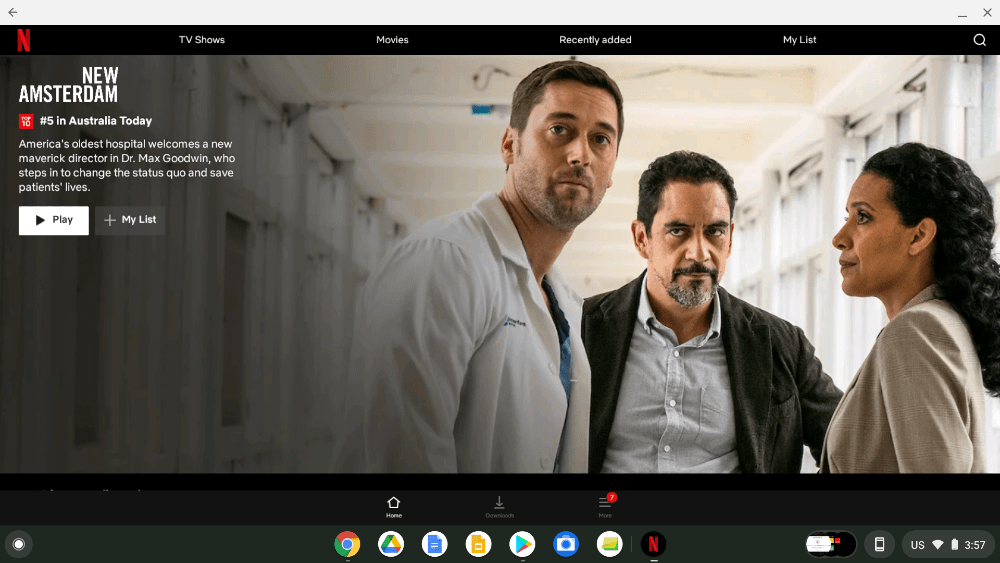This screenshot has height=563, width=1000.
Task: Minimize the Netflix window
Action: [962, 13]
